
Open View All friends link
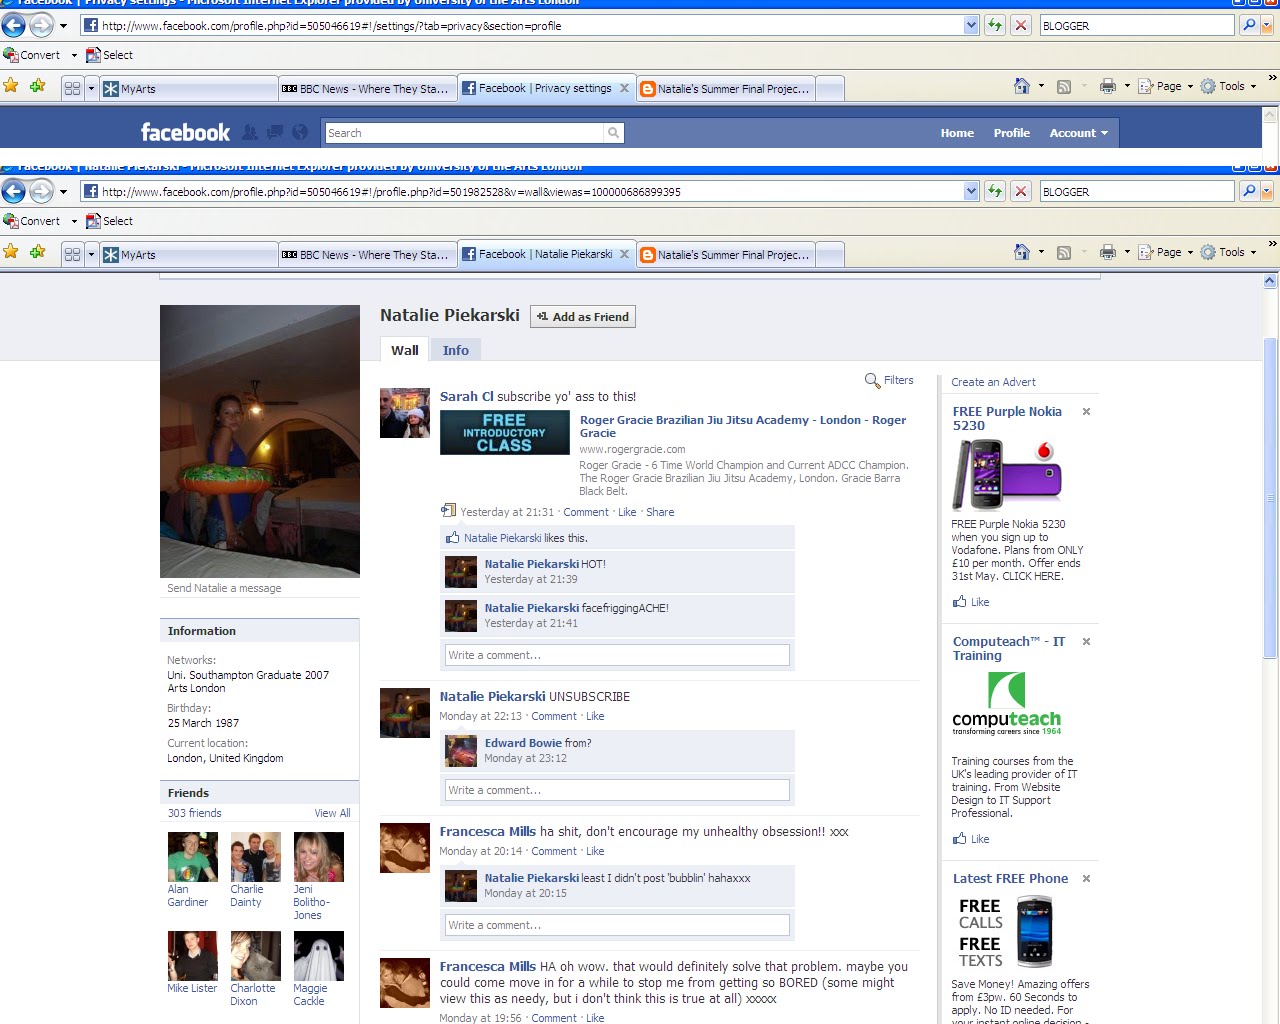pos(332,813)
